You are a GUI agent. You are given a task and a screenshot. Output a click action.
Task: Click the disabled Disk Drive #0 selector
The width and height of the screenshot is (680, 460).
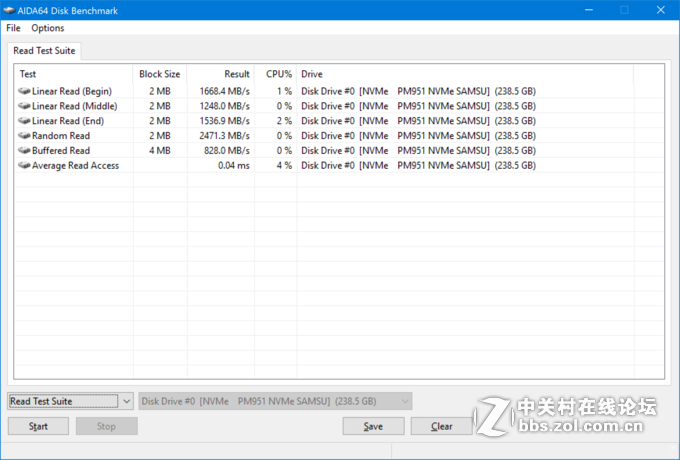click(275, 401)
